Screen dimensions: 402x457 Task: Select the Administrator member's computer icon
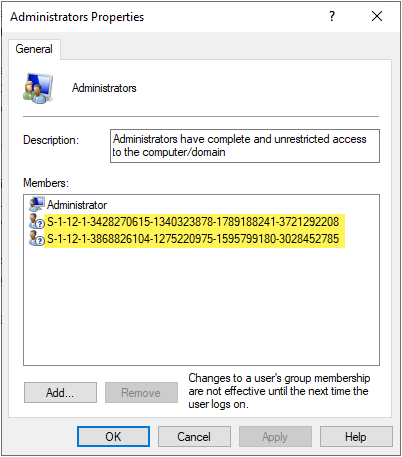37,204
